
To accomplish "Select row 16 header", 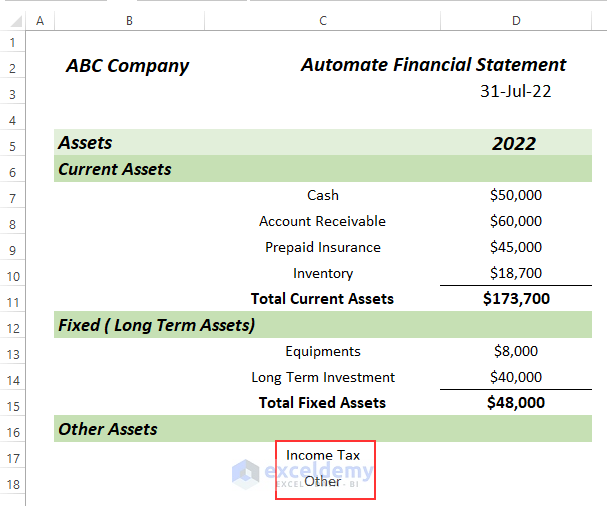I will tap(13, 430).
